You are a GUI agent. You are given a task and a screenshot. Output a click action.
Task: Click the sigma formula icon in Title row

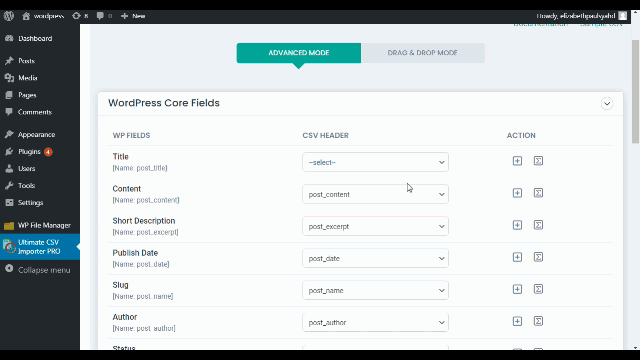point(538,161)
